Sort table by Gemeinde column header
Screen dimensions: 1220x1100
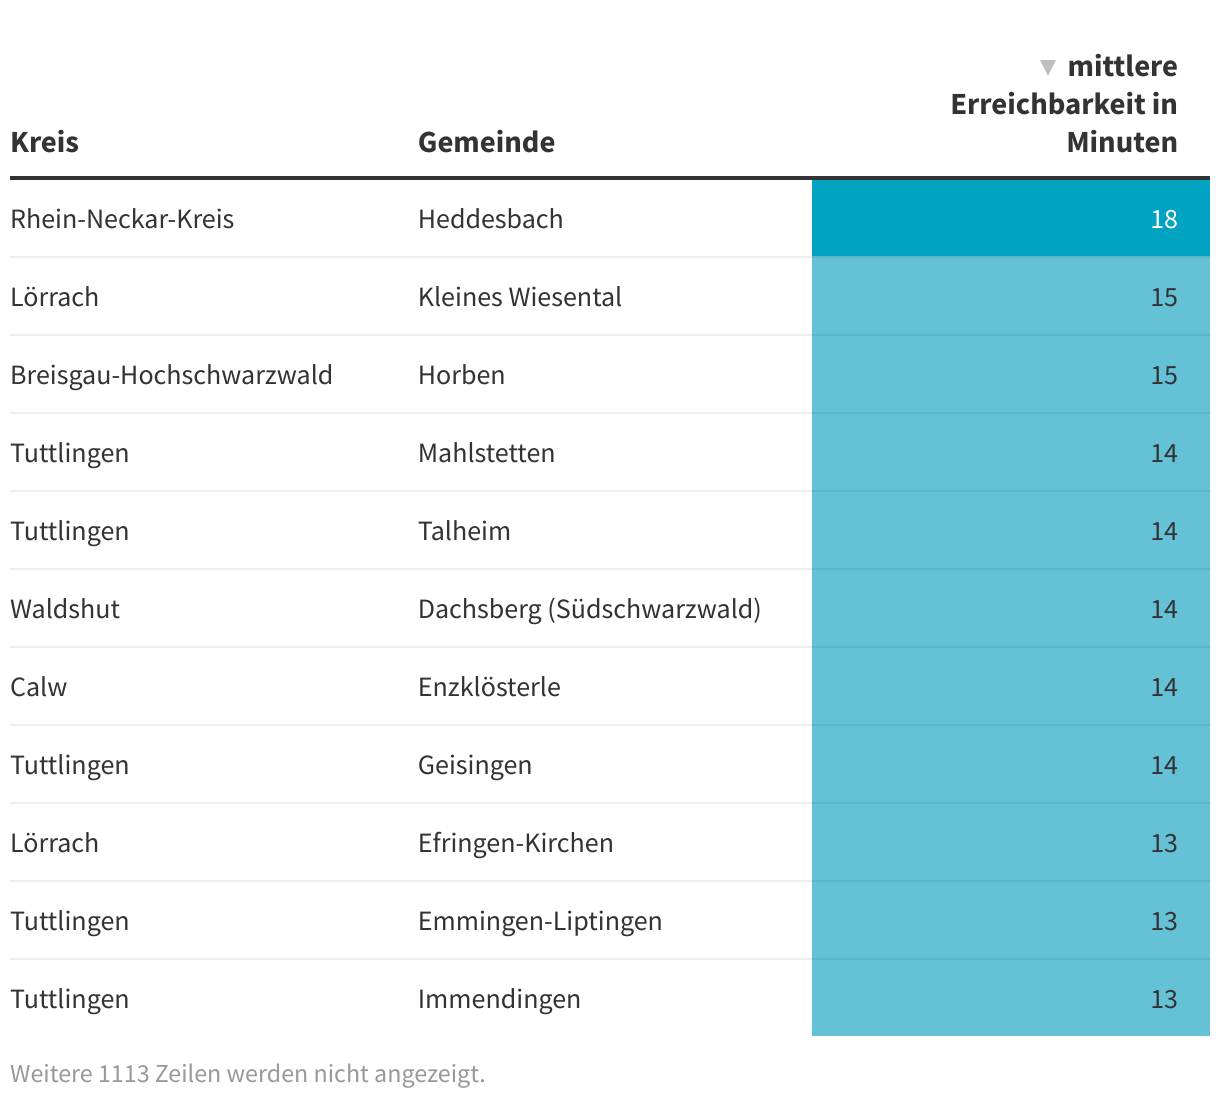(486, 142)
